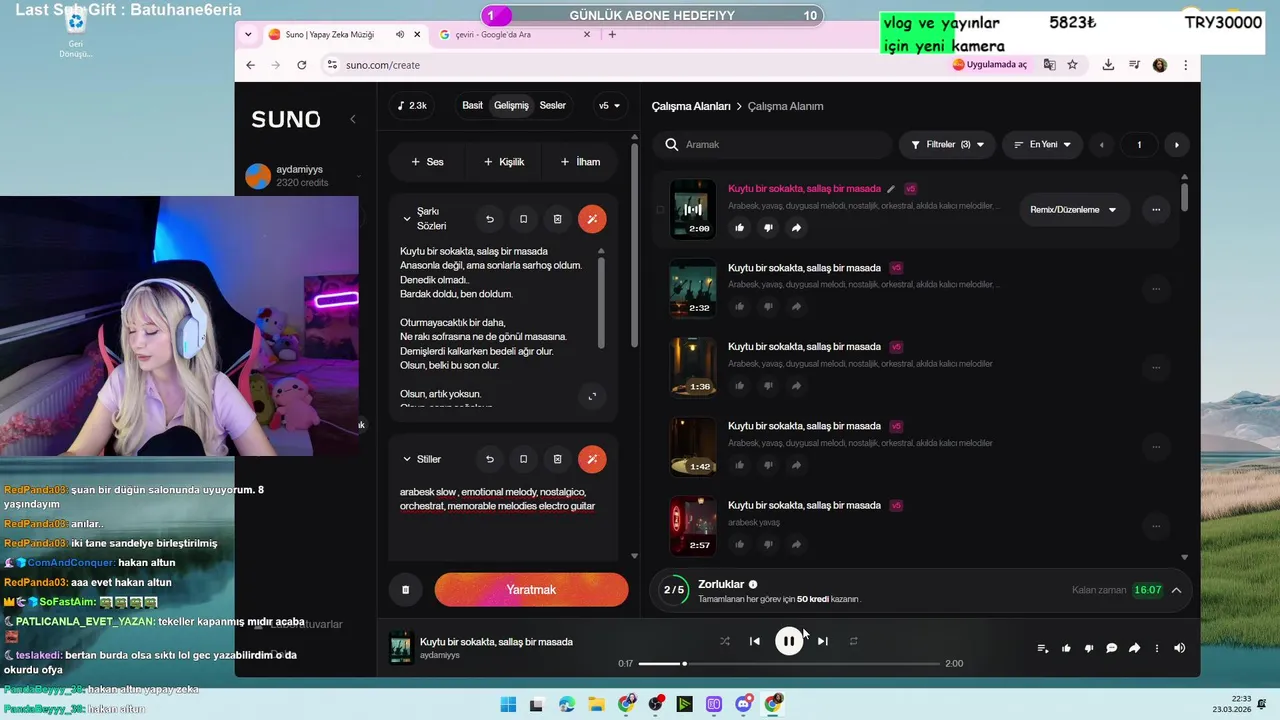Pause the playing song
This screenshot has width=1280, height=720.
click(x=789, y=641)
